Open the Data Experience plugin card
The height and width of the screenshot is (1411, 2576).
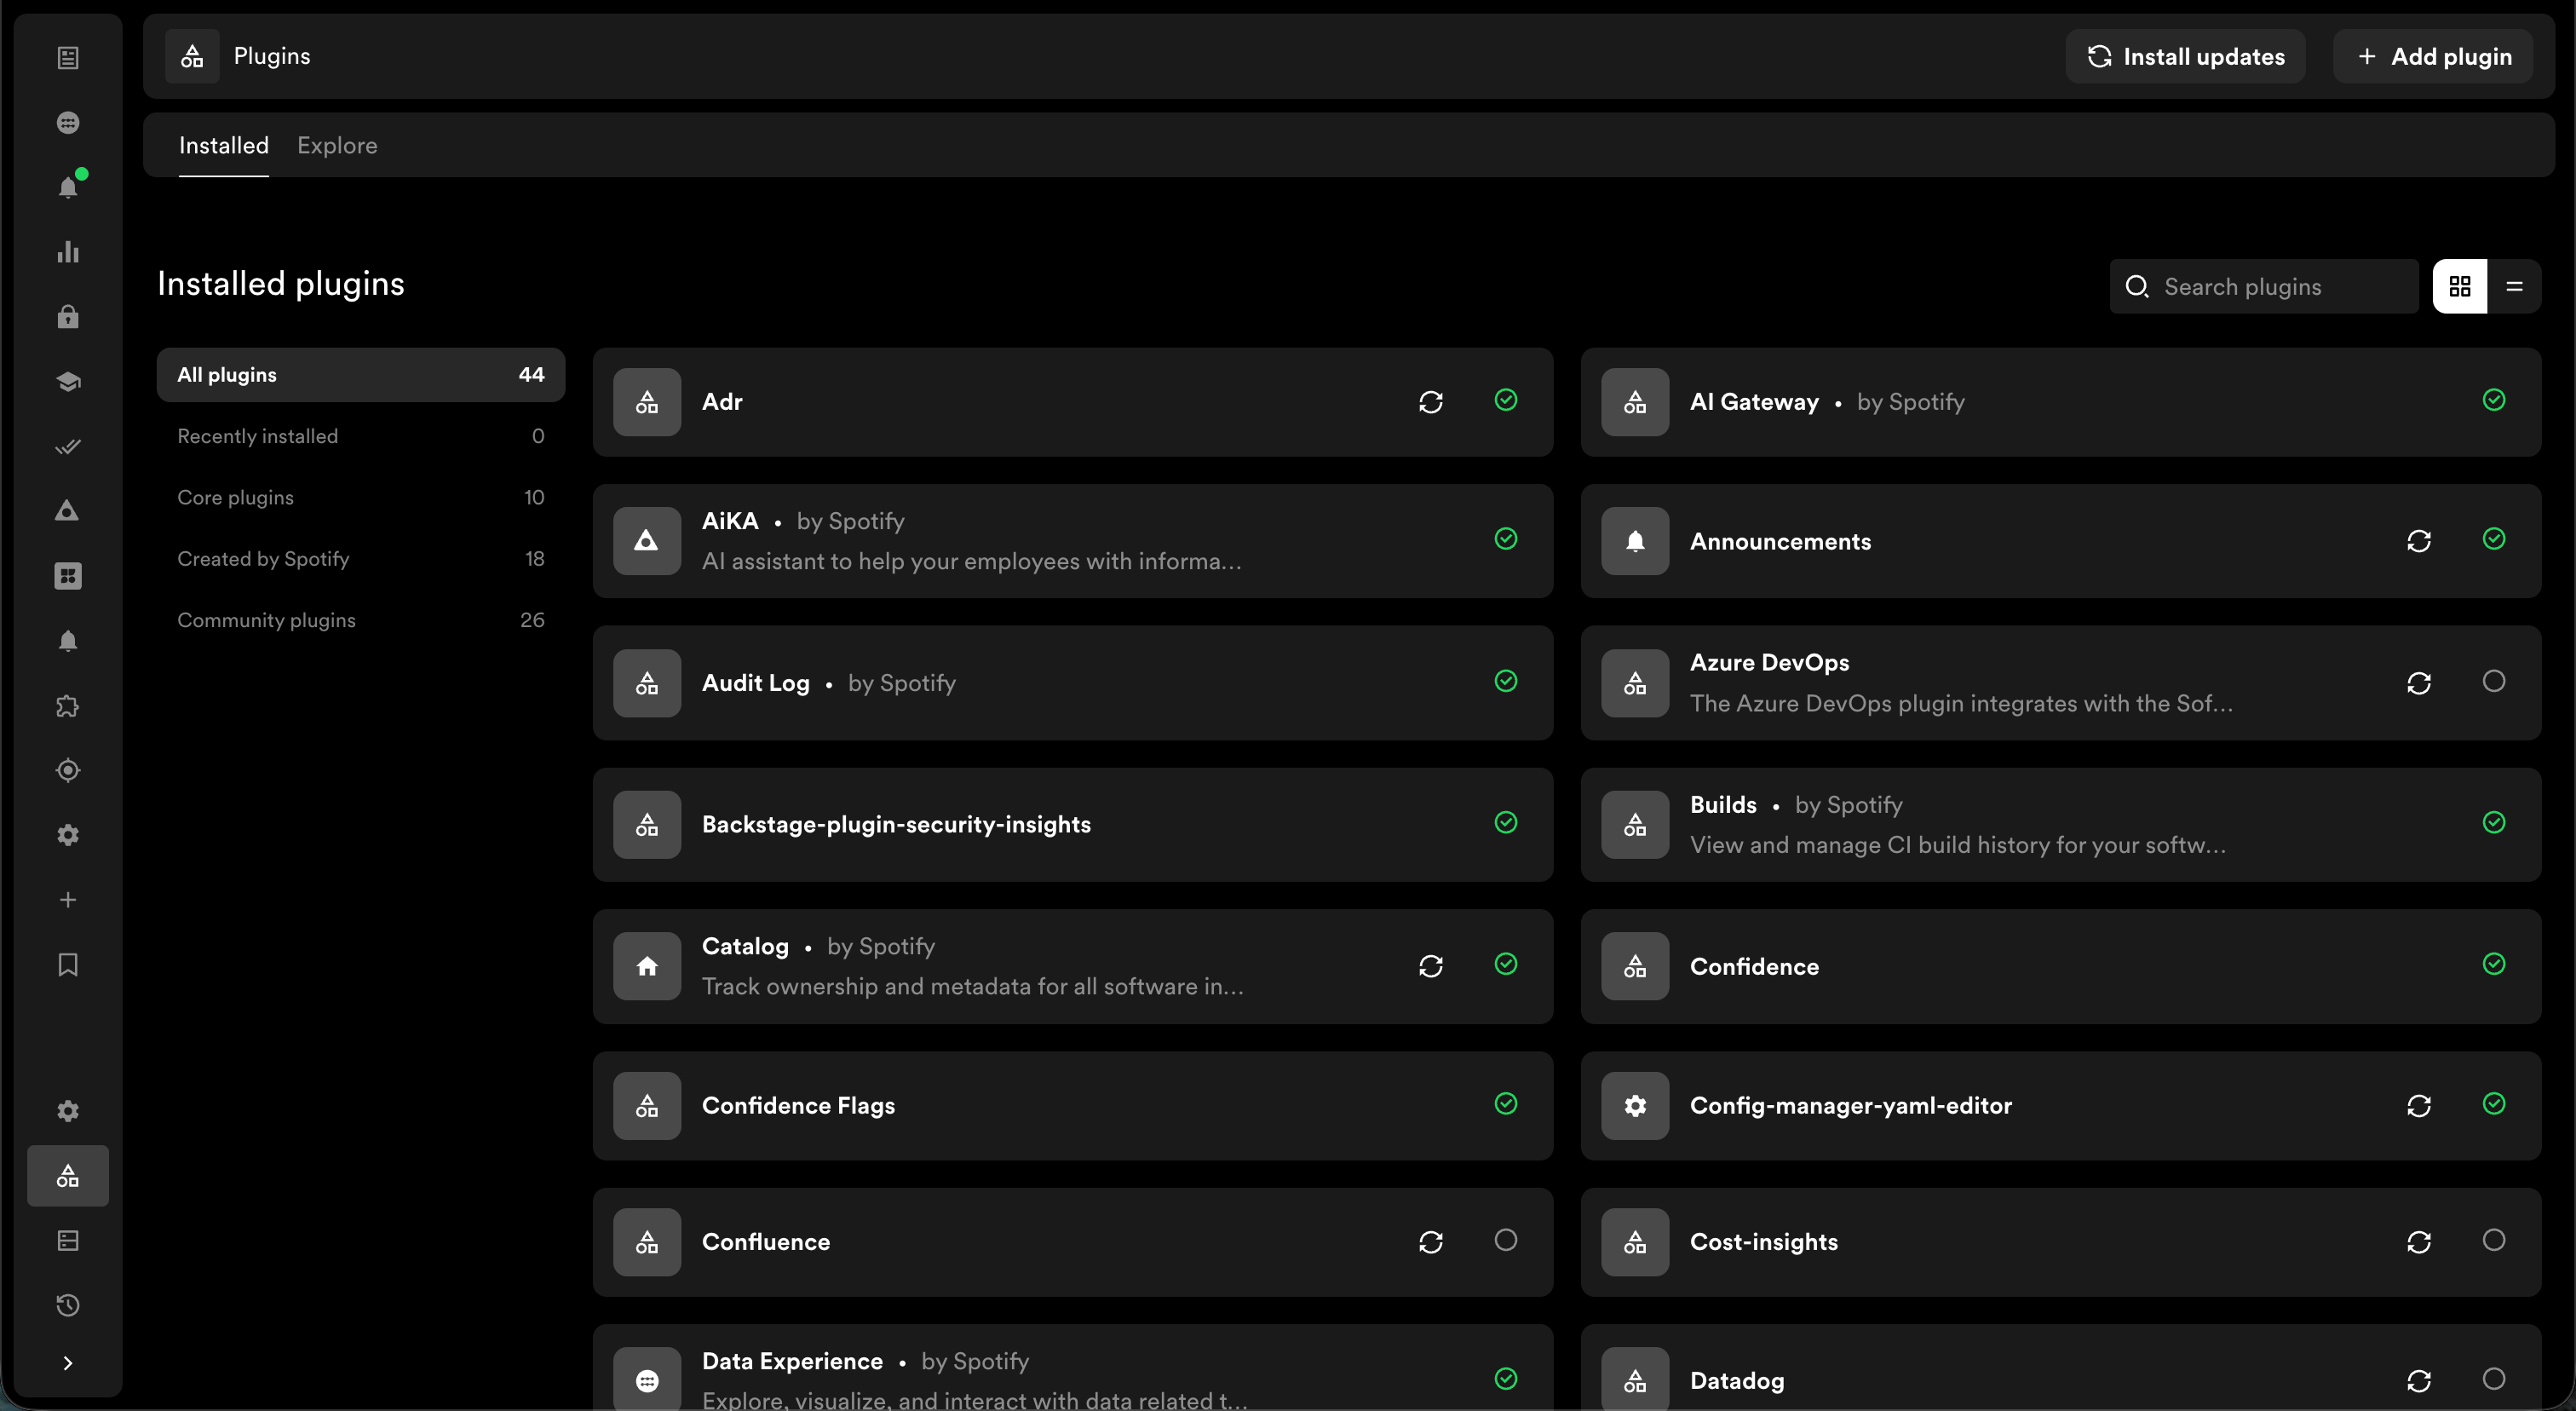1072,1368
